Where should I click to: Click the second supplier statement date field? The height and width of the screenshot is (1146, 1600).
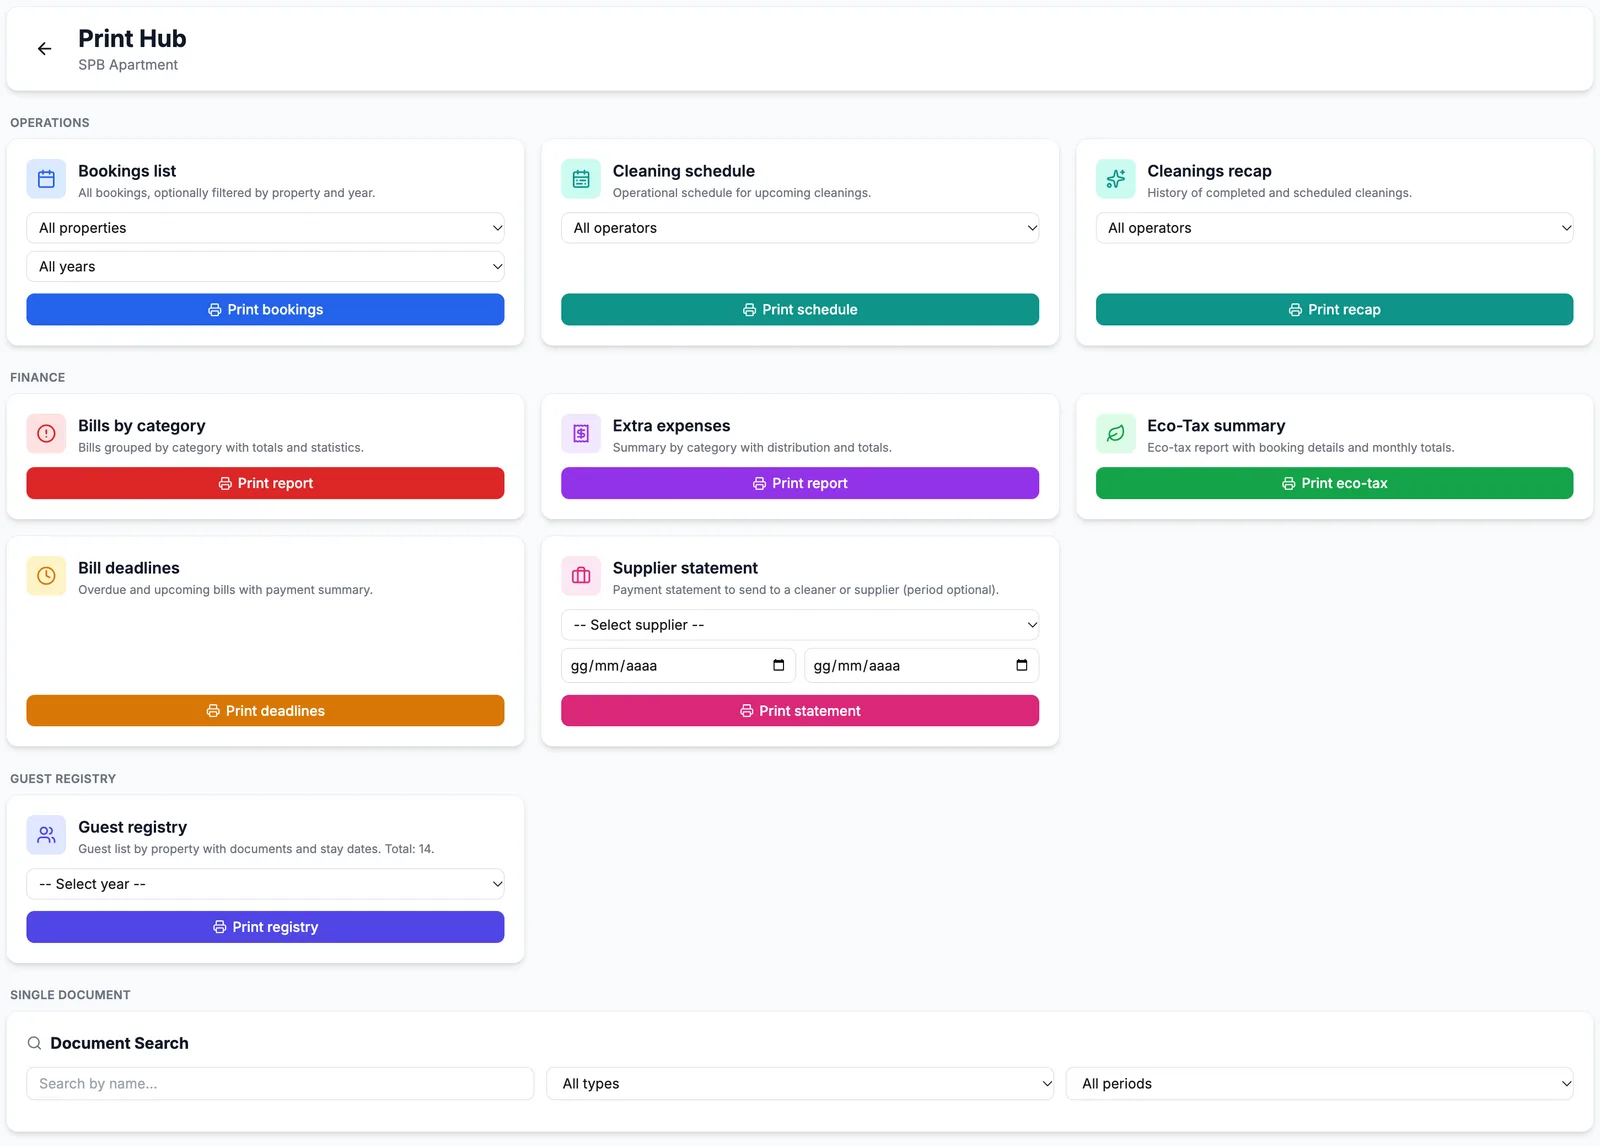coord(921,666)
